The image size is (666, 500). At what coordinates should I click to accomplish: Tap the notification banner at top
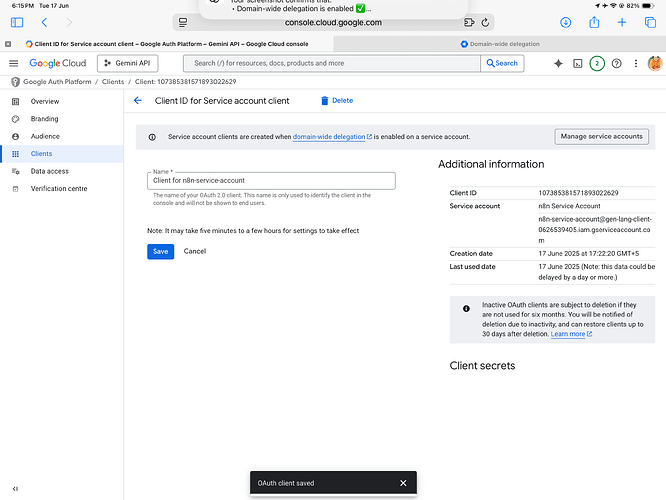click(x=333, y=8)
